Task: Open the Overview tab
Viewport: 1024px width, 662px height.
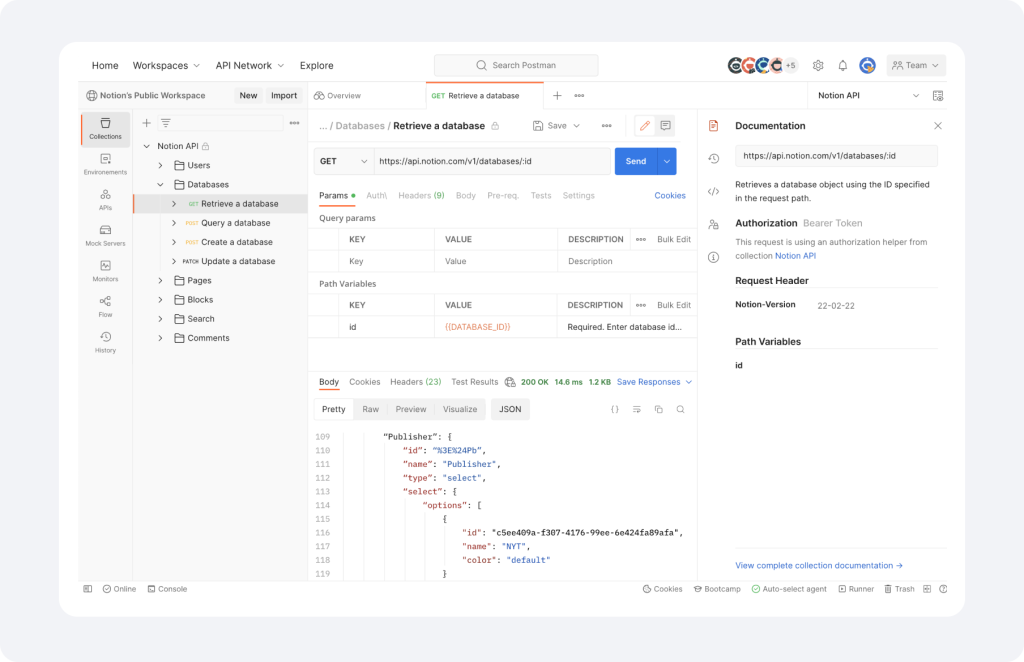Action: pos(338,95)
